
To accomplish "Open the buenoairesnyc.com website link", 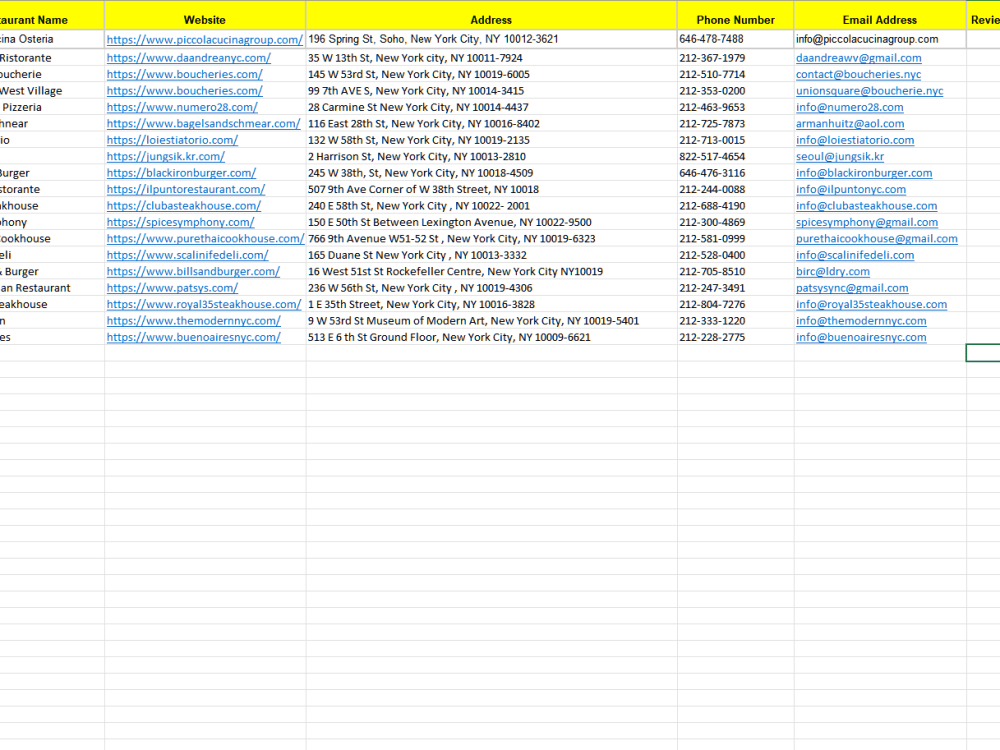I will (193, 338).
